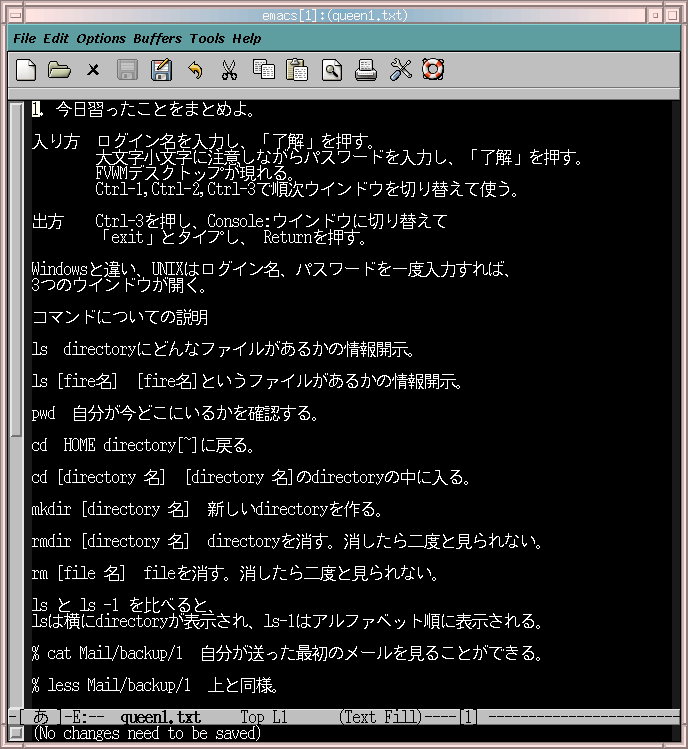Viewport: 688px width, 749px height.
Task: Click the line starting '大文字小文字に注意しながら'
Action: point(340,157)
